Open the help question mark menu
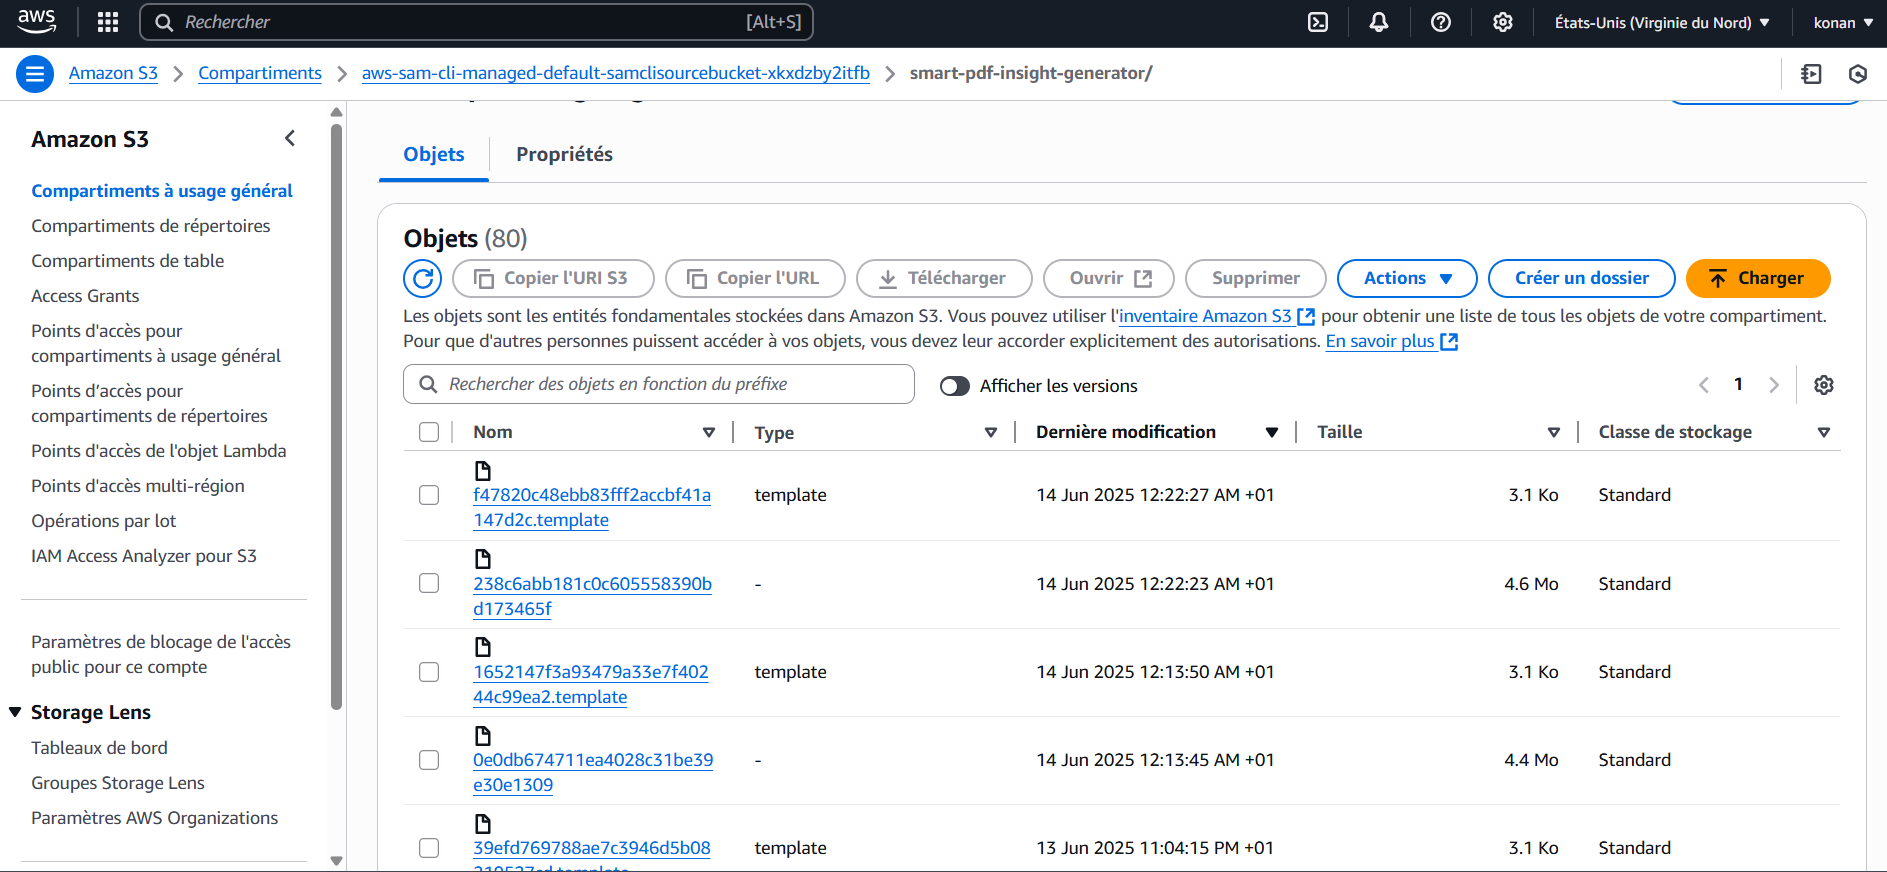The image size is (1887, 872). click(x=1441, y=22)
